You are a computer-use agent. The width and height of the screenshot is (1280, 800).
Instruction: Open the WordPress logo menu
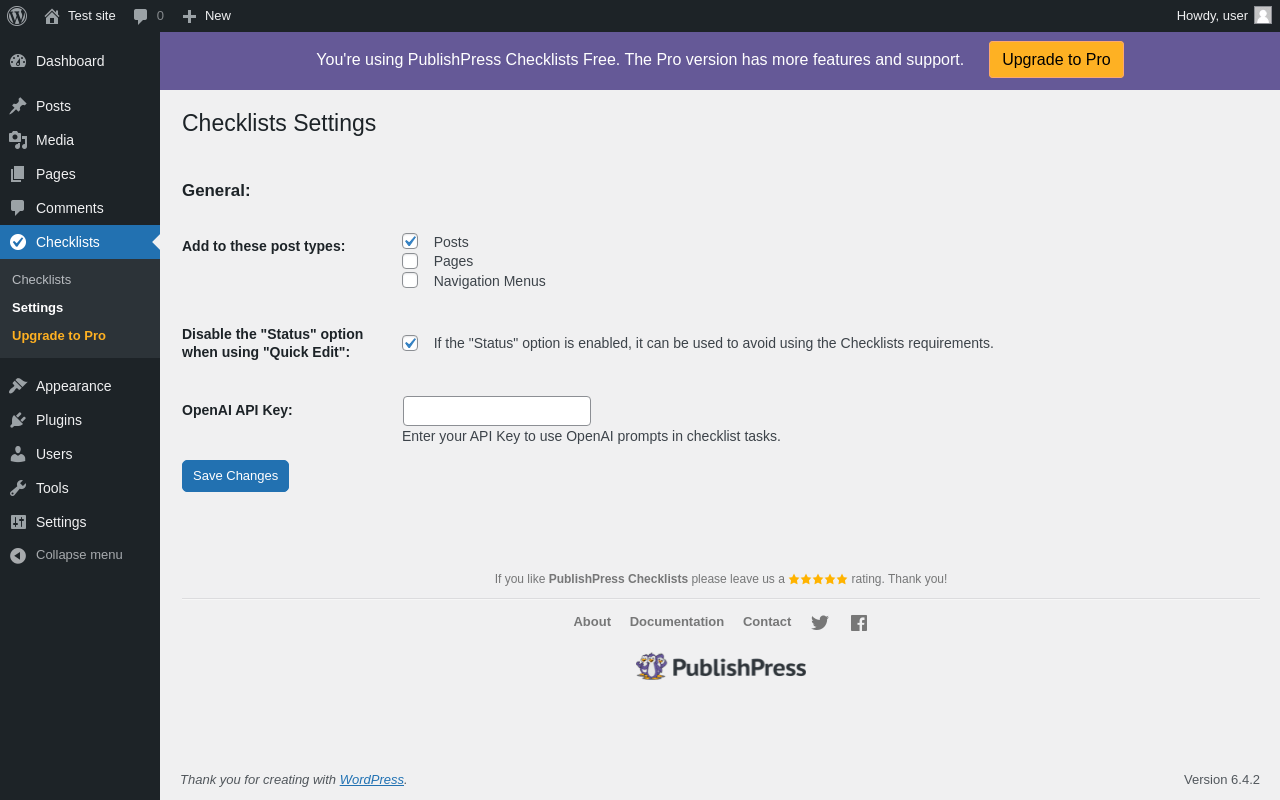pos(17,16)
